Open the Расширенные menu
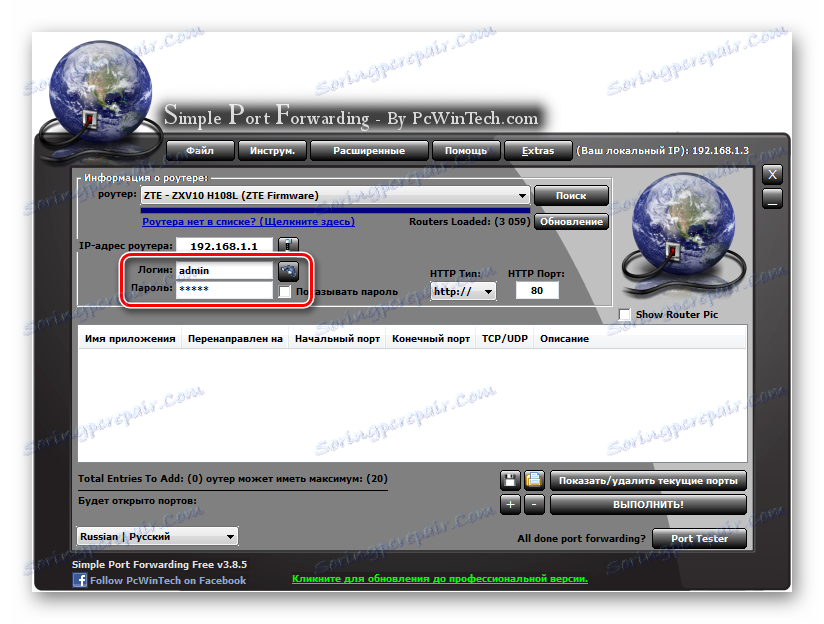This screenshot has width=824, height=624. [369, 150]
